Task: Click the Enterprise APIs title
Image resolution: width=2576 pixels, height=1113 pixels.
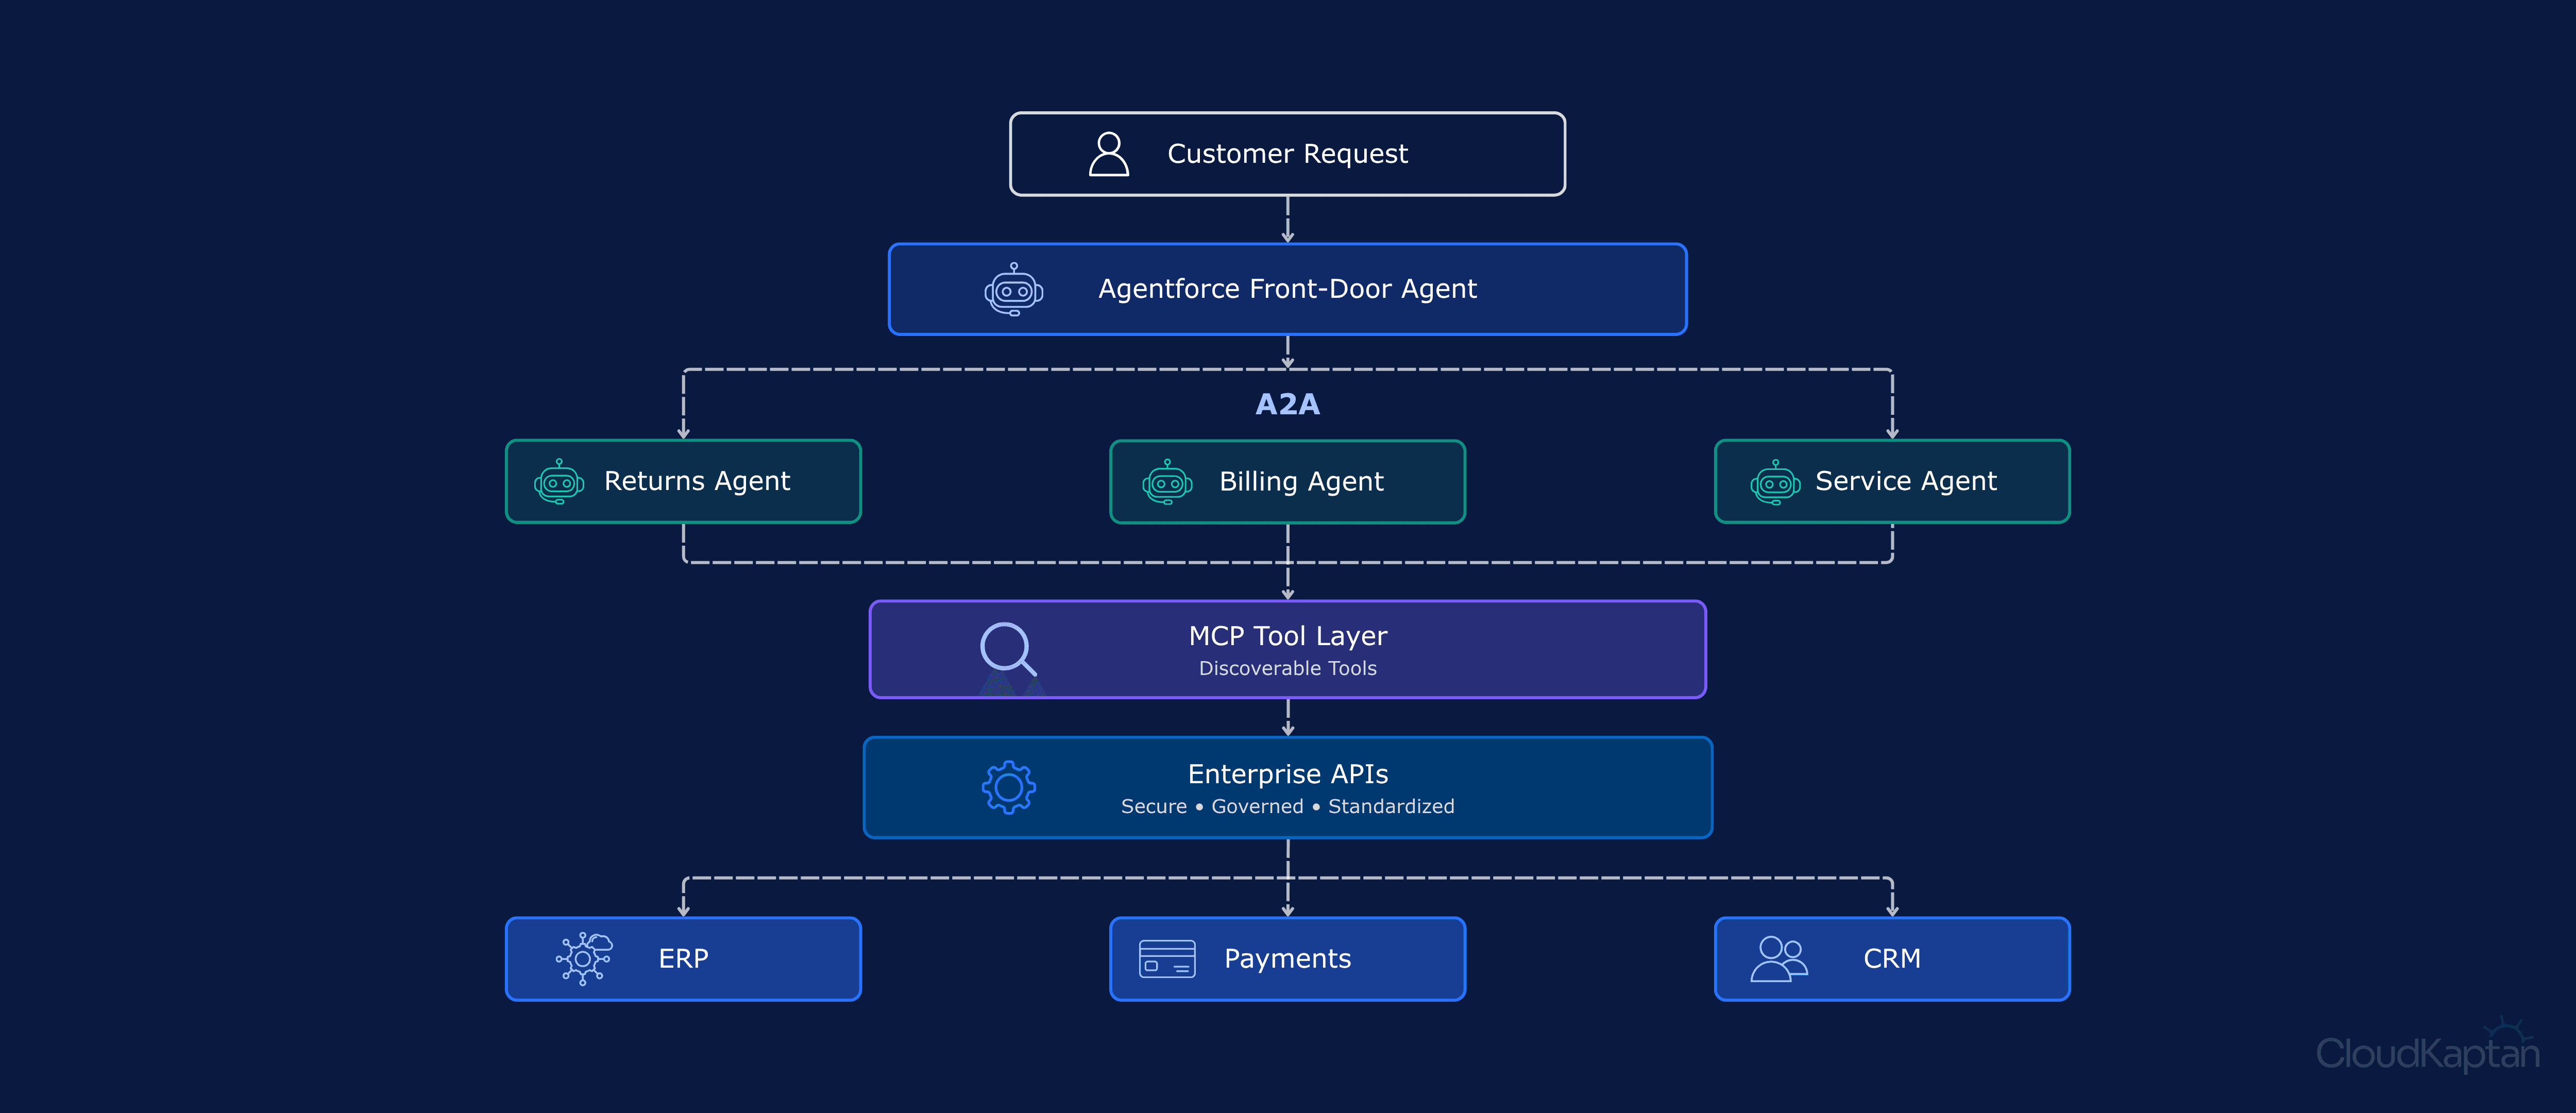Action: (x=1288, y=774)
